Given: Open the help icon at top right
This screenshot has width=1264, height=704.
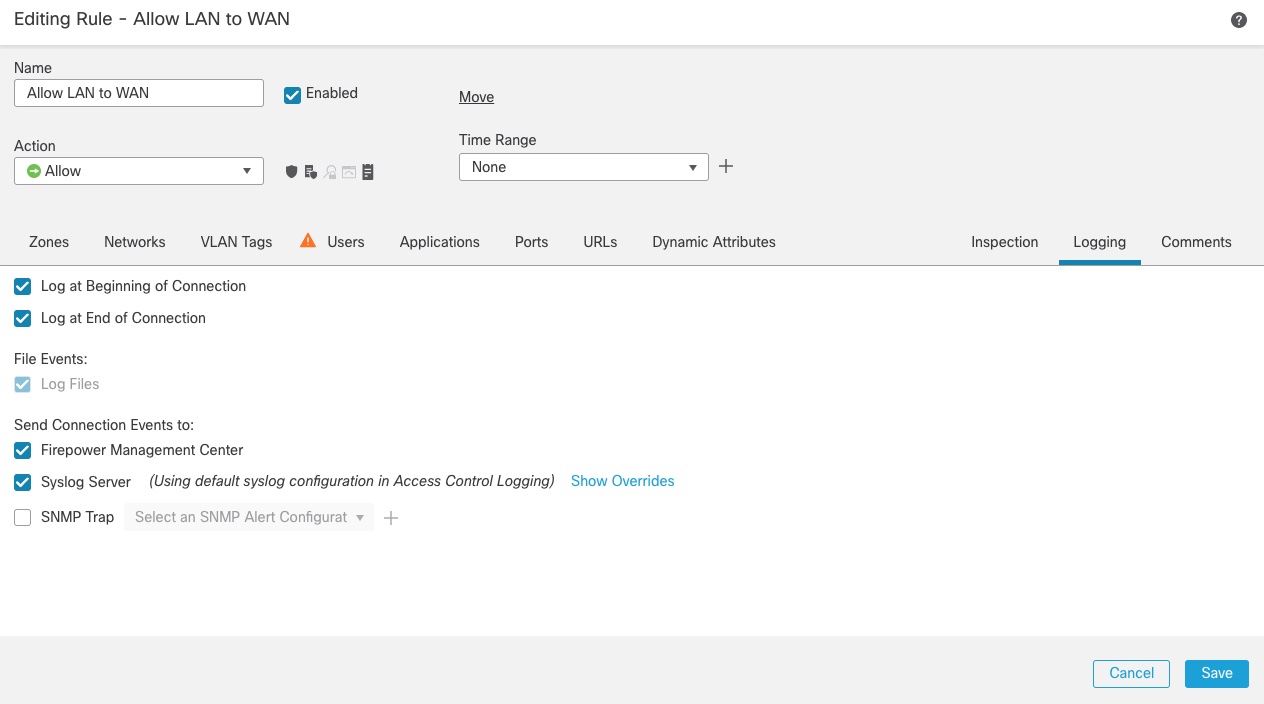Looking at the screenshot, I should coord(1238,19).
